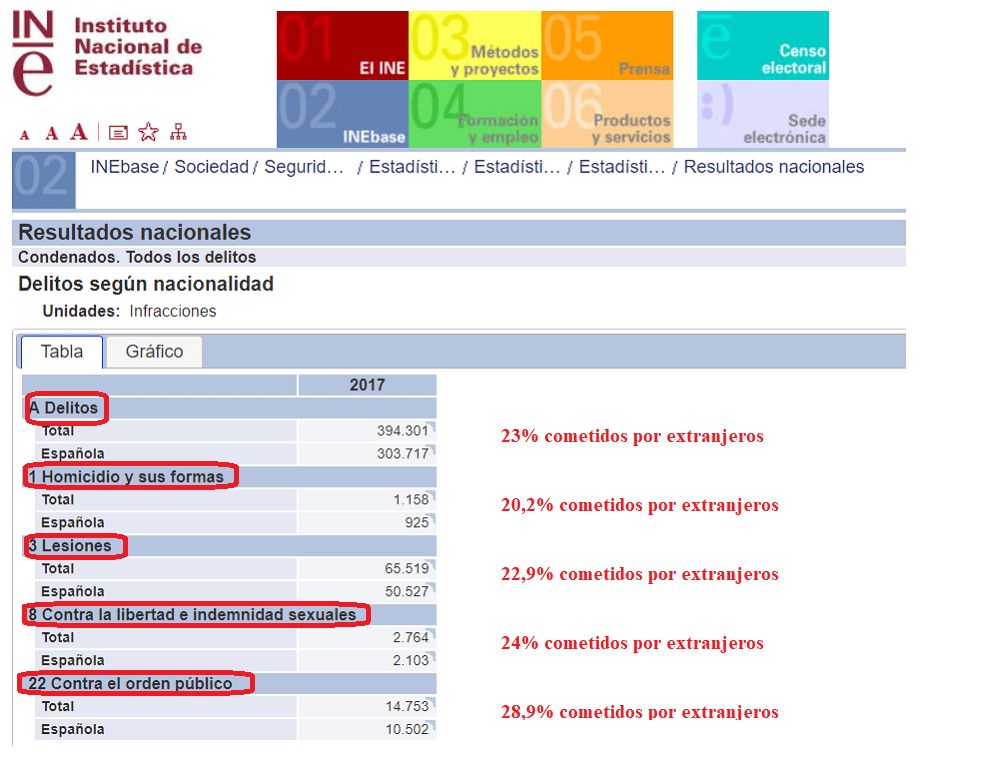Click the favorites star icon

point(148,132)
